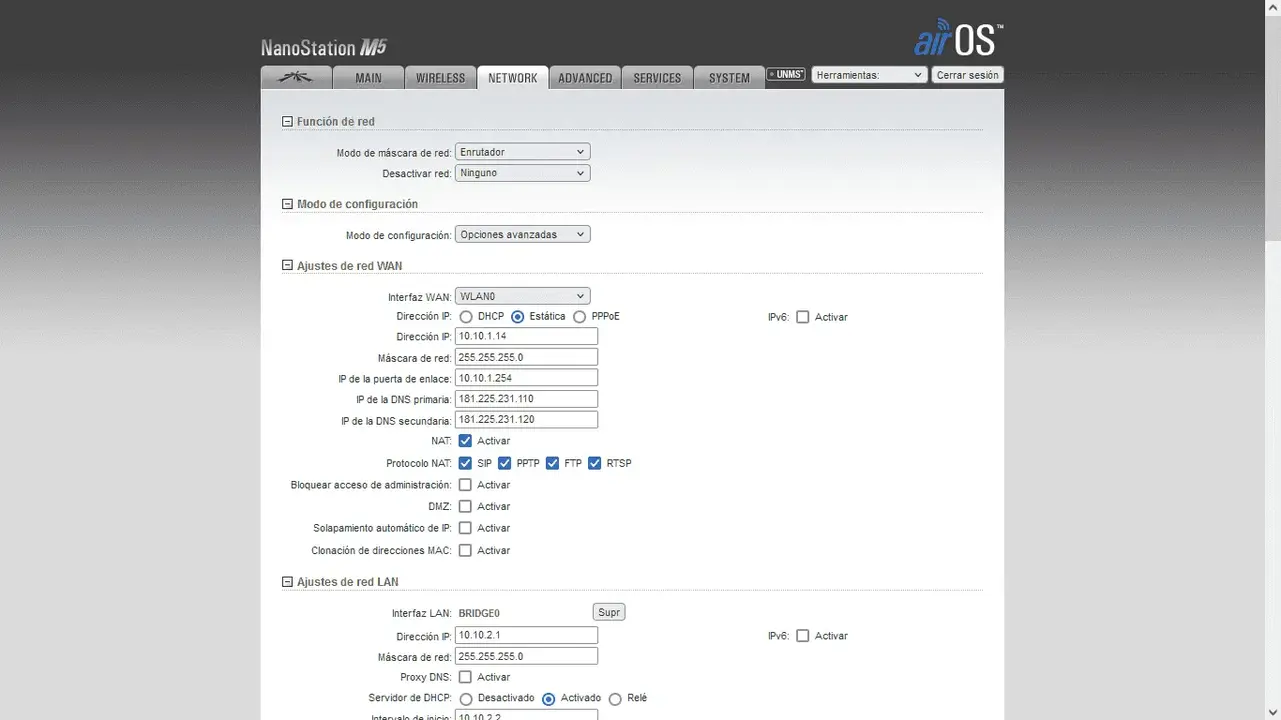
Task: Open the SERVICES tab
Action: tap(657, 77)
